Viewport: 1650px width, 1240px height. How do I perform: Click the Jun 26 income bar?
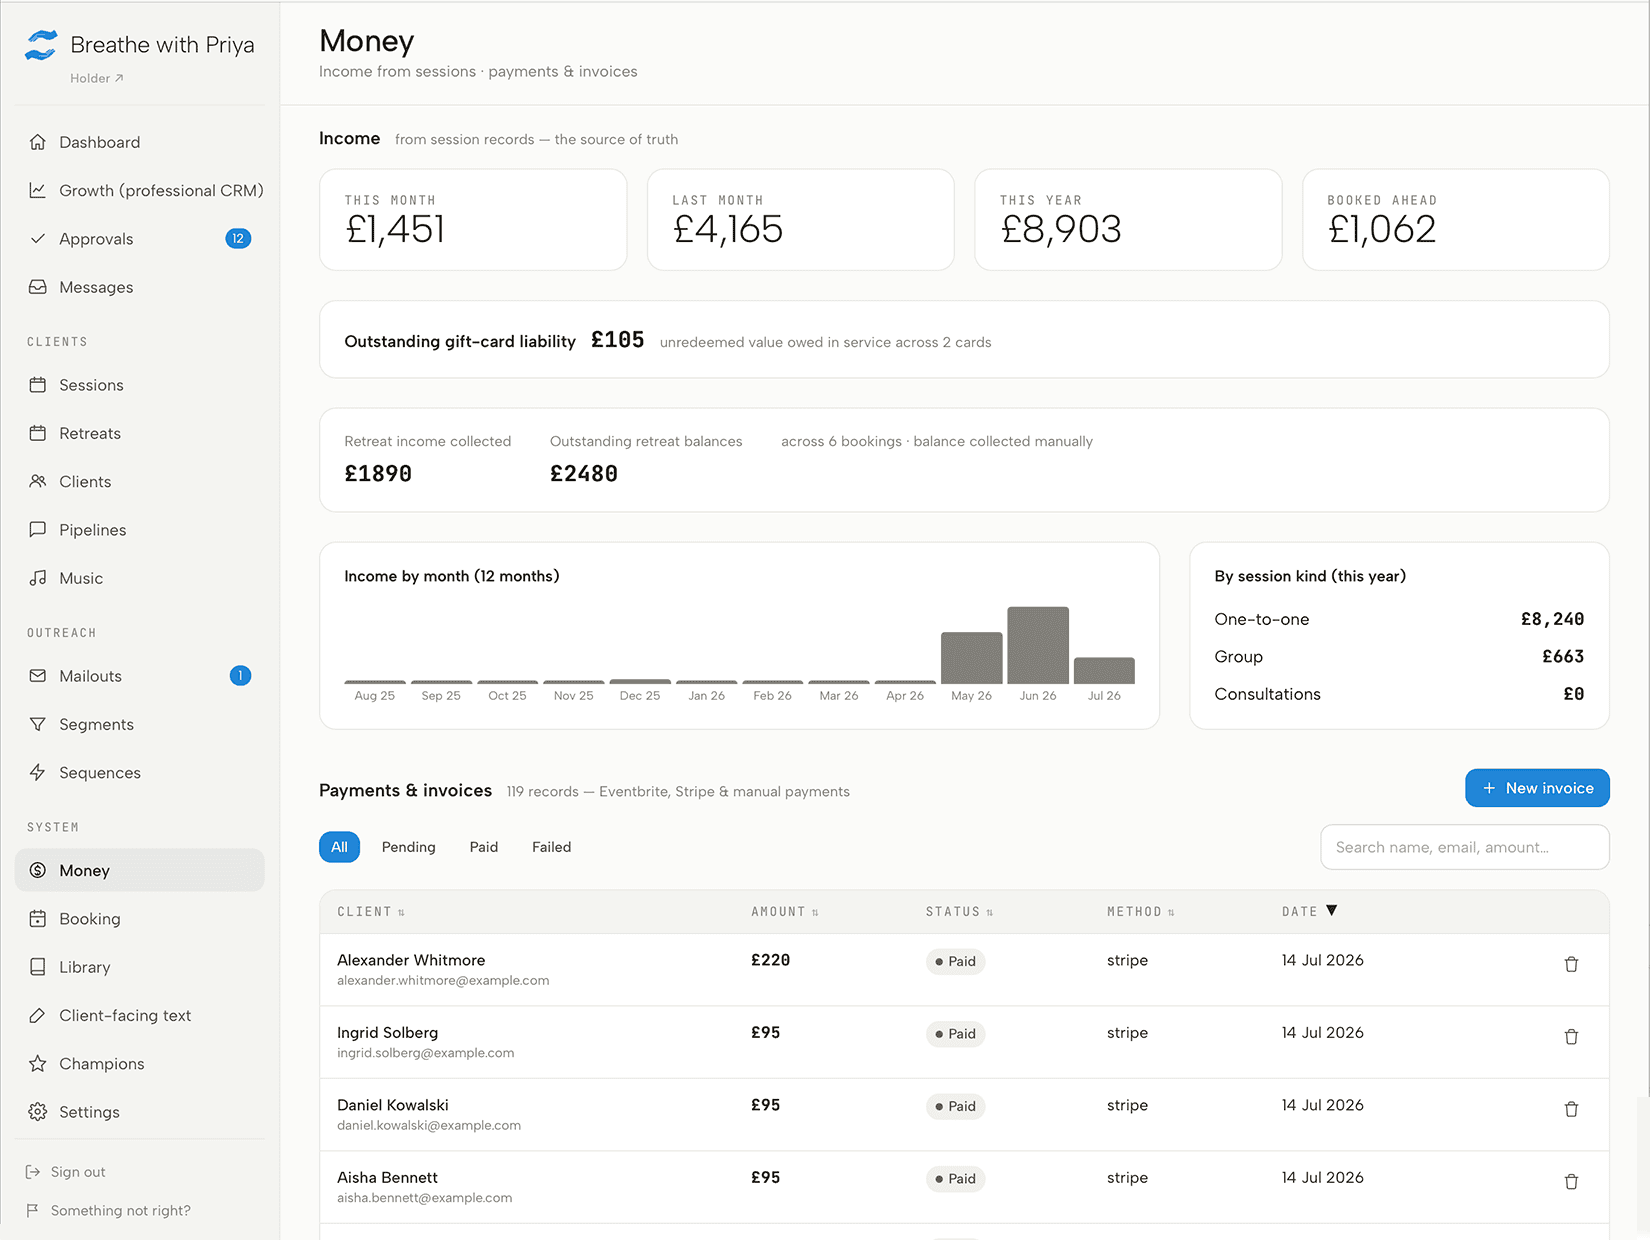[x=1038, y=645]
